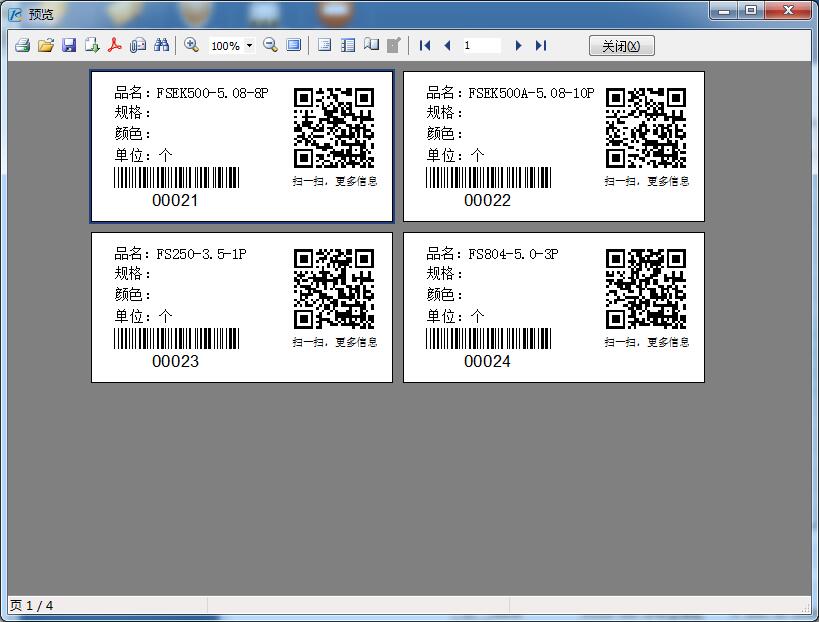Open a report file with the folder icon
The image size is (819, 622).
pos(46,45)
